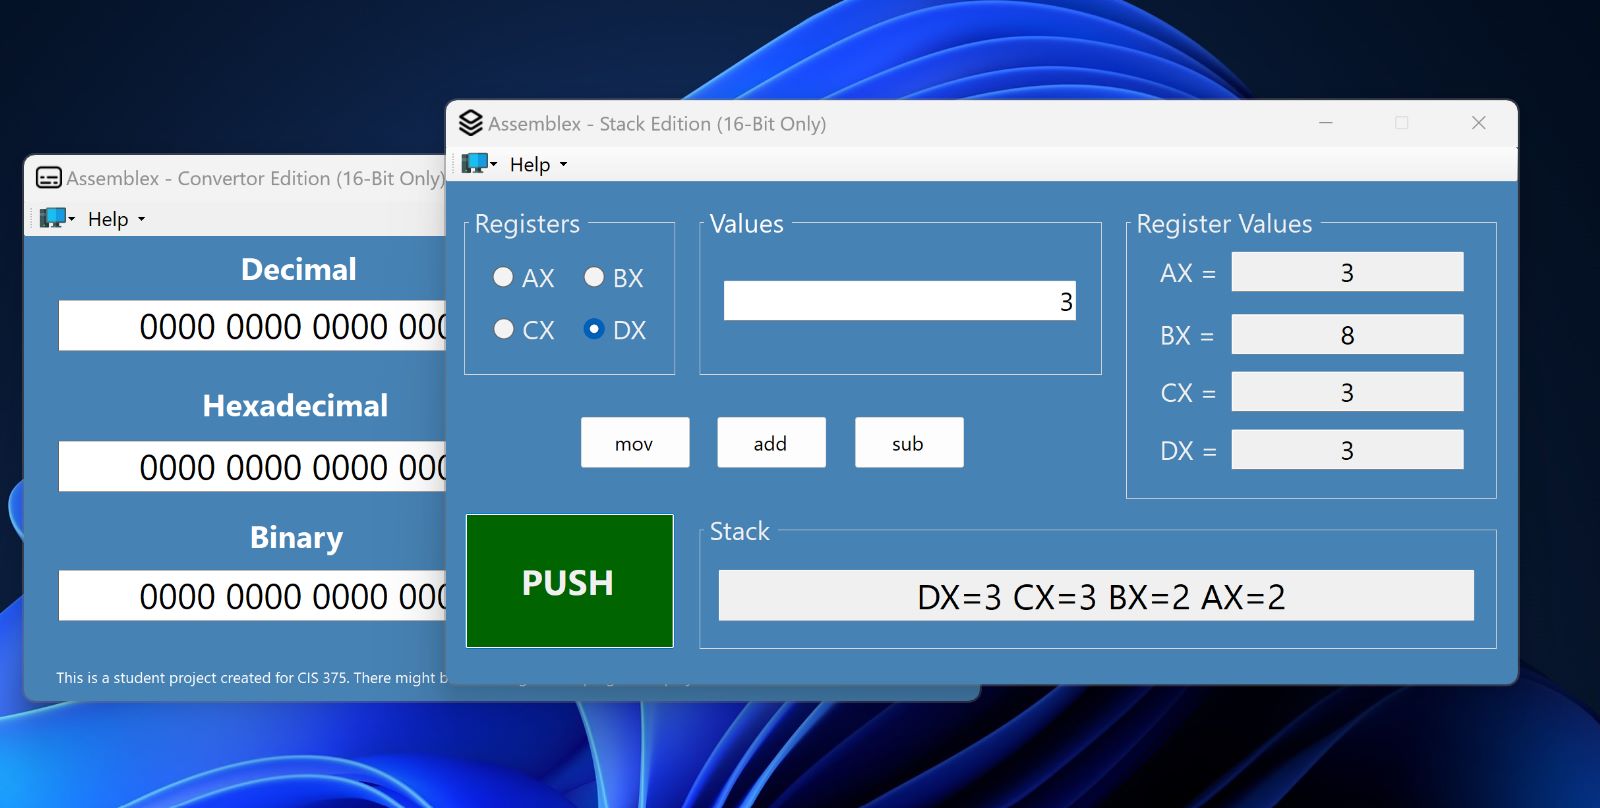Click the monitor icon in Stack Edition toolbar
The image size is (1600, 808).
tap(474, 163)
